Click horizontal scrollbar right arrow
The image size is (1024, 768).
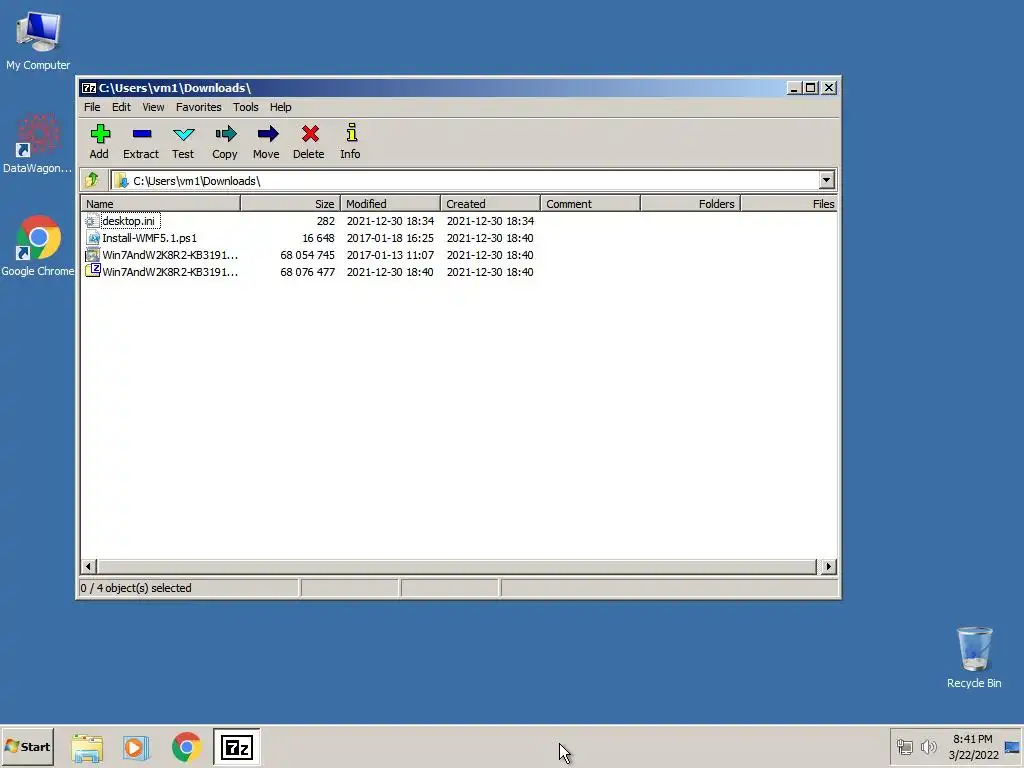(x=829, y=566)
